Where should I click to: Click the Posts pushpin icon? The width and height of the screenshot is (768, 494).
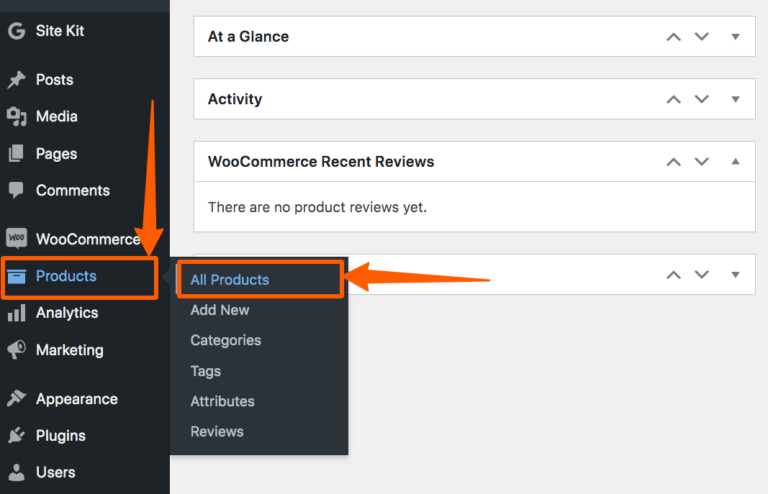[x=16, y=80]
